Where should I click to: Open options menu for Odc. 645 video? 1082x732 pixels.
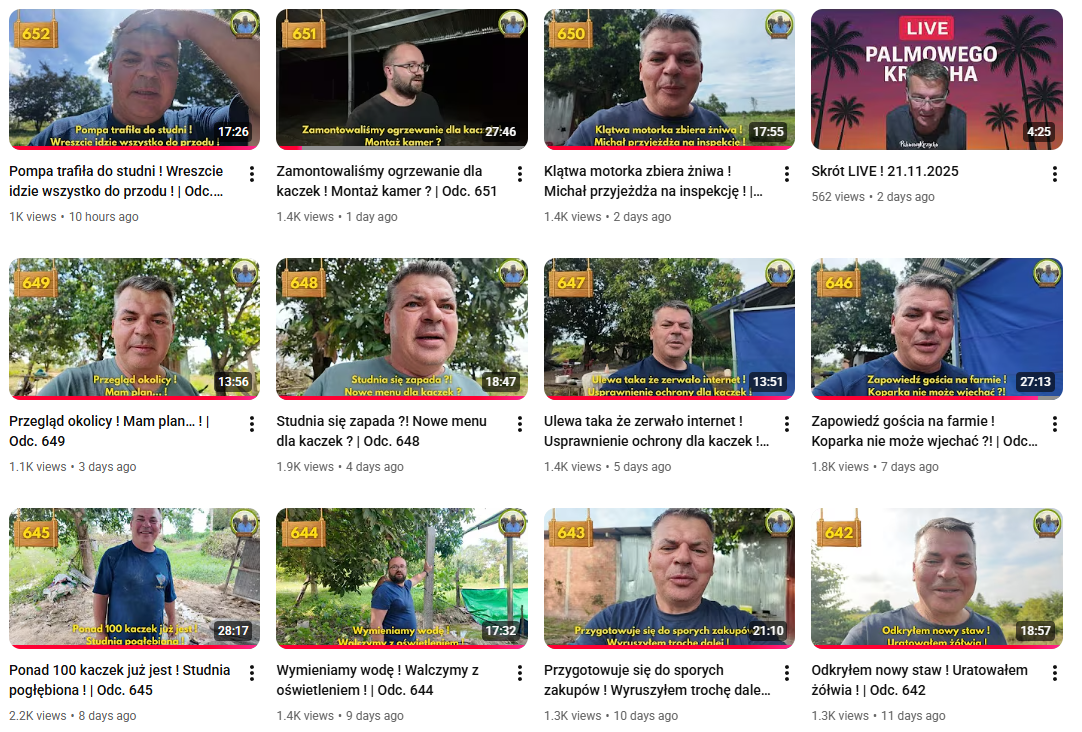pos(252,673)
